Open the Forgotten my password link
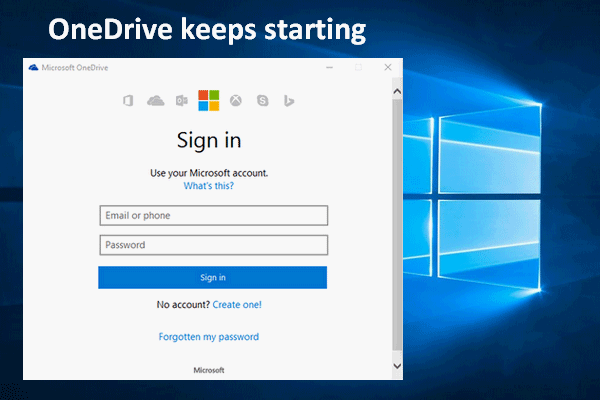Viewport: 600px width, 400px height. point(209,337)
